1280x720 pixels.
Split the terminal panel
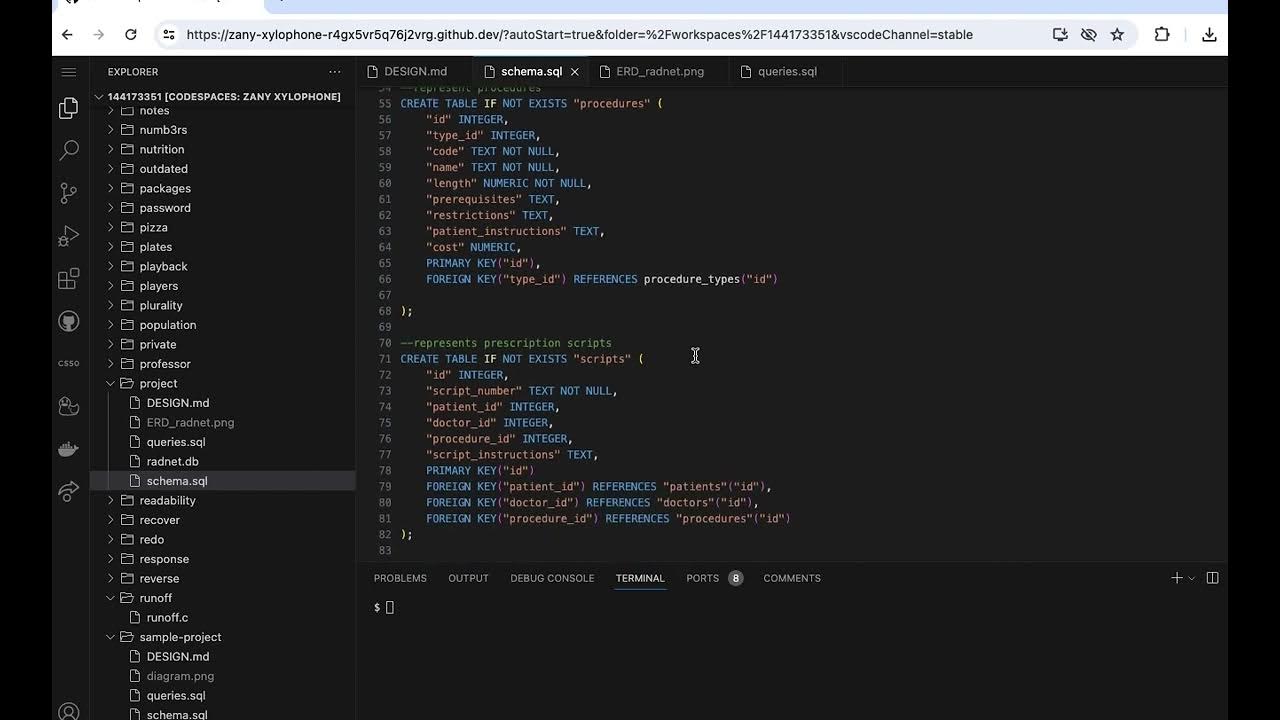(x=1212, y=578)
